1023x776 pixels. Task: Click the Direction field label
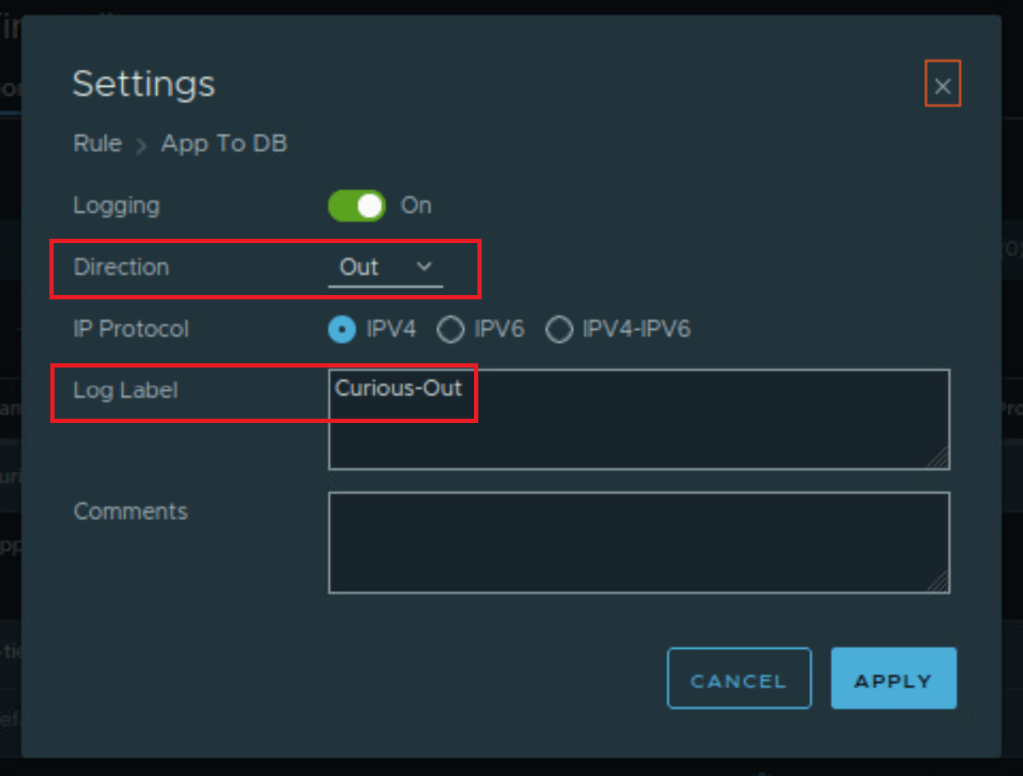coord(121,268)
